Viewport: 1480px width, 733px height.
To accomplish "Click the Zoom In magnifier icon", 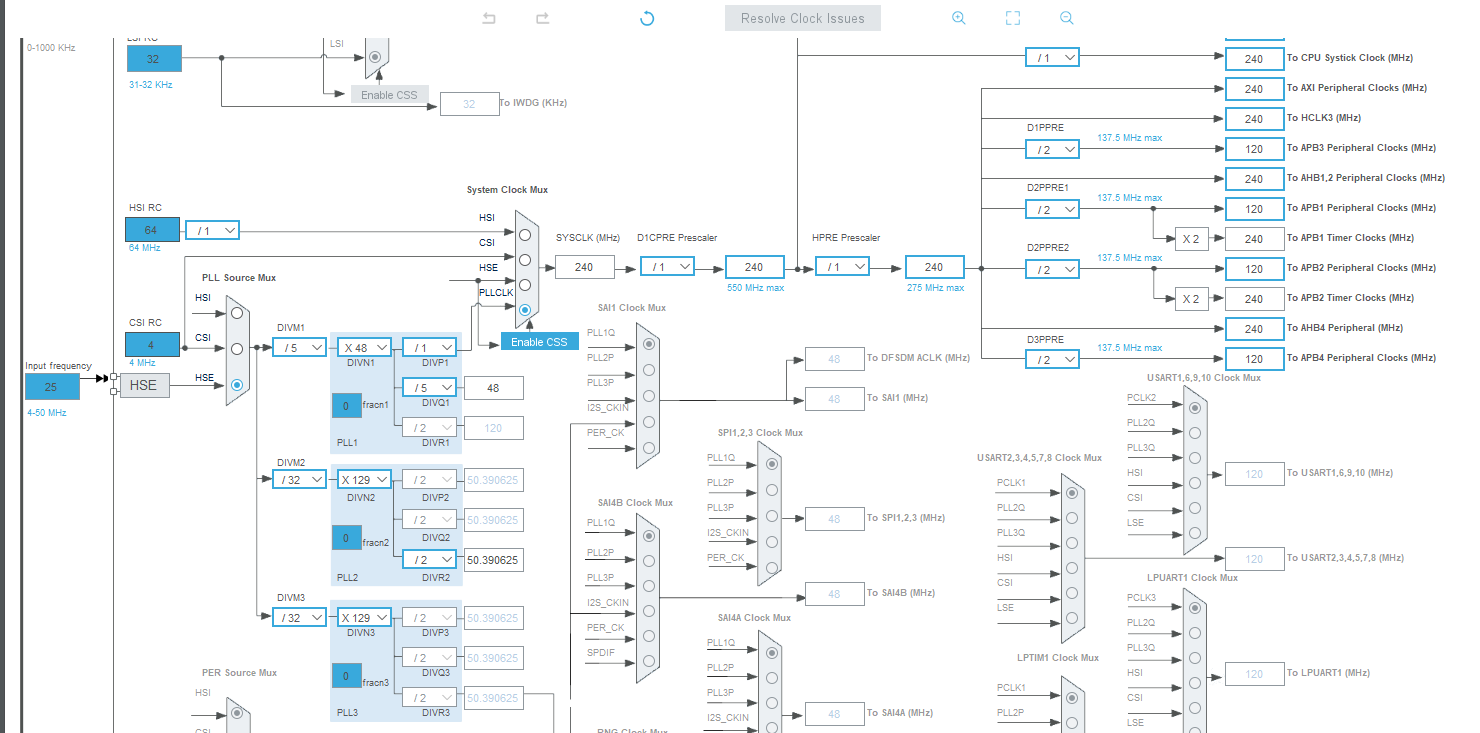I will (x=958, y=17).
